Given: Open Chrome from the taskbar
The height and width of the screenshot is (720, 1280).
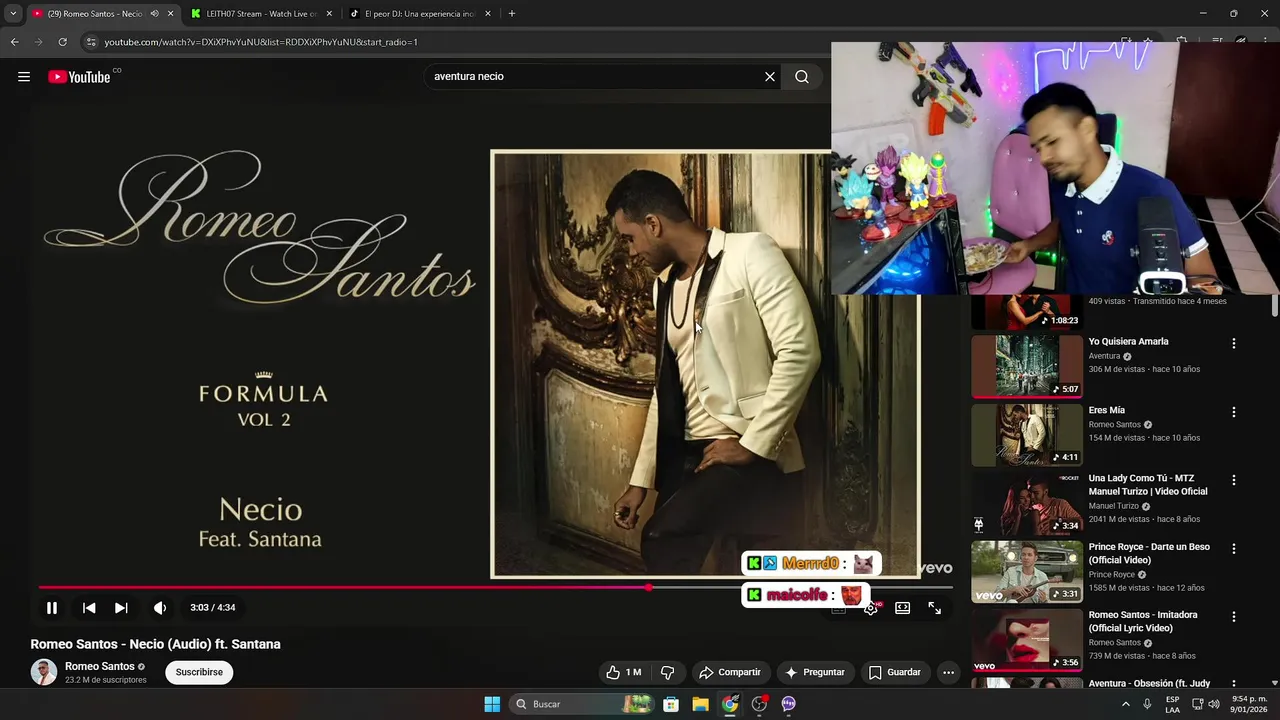Looking at the screenshot, I should [x=730, y=704].
